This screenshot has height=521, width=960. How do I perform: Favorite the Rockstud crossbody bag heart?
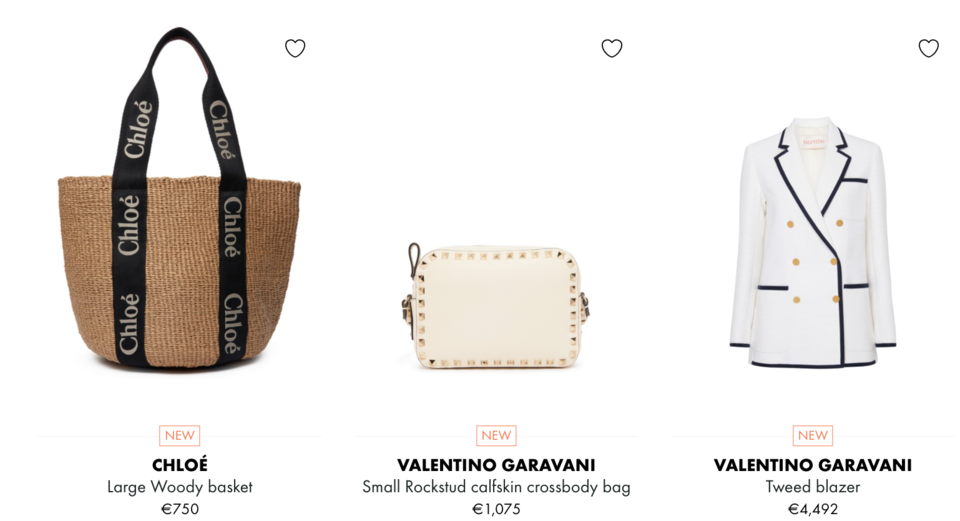(x=612, y=48)
